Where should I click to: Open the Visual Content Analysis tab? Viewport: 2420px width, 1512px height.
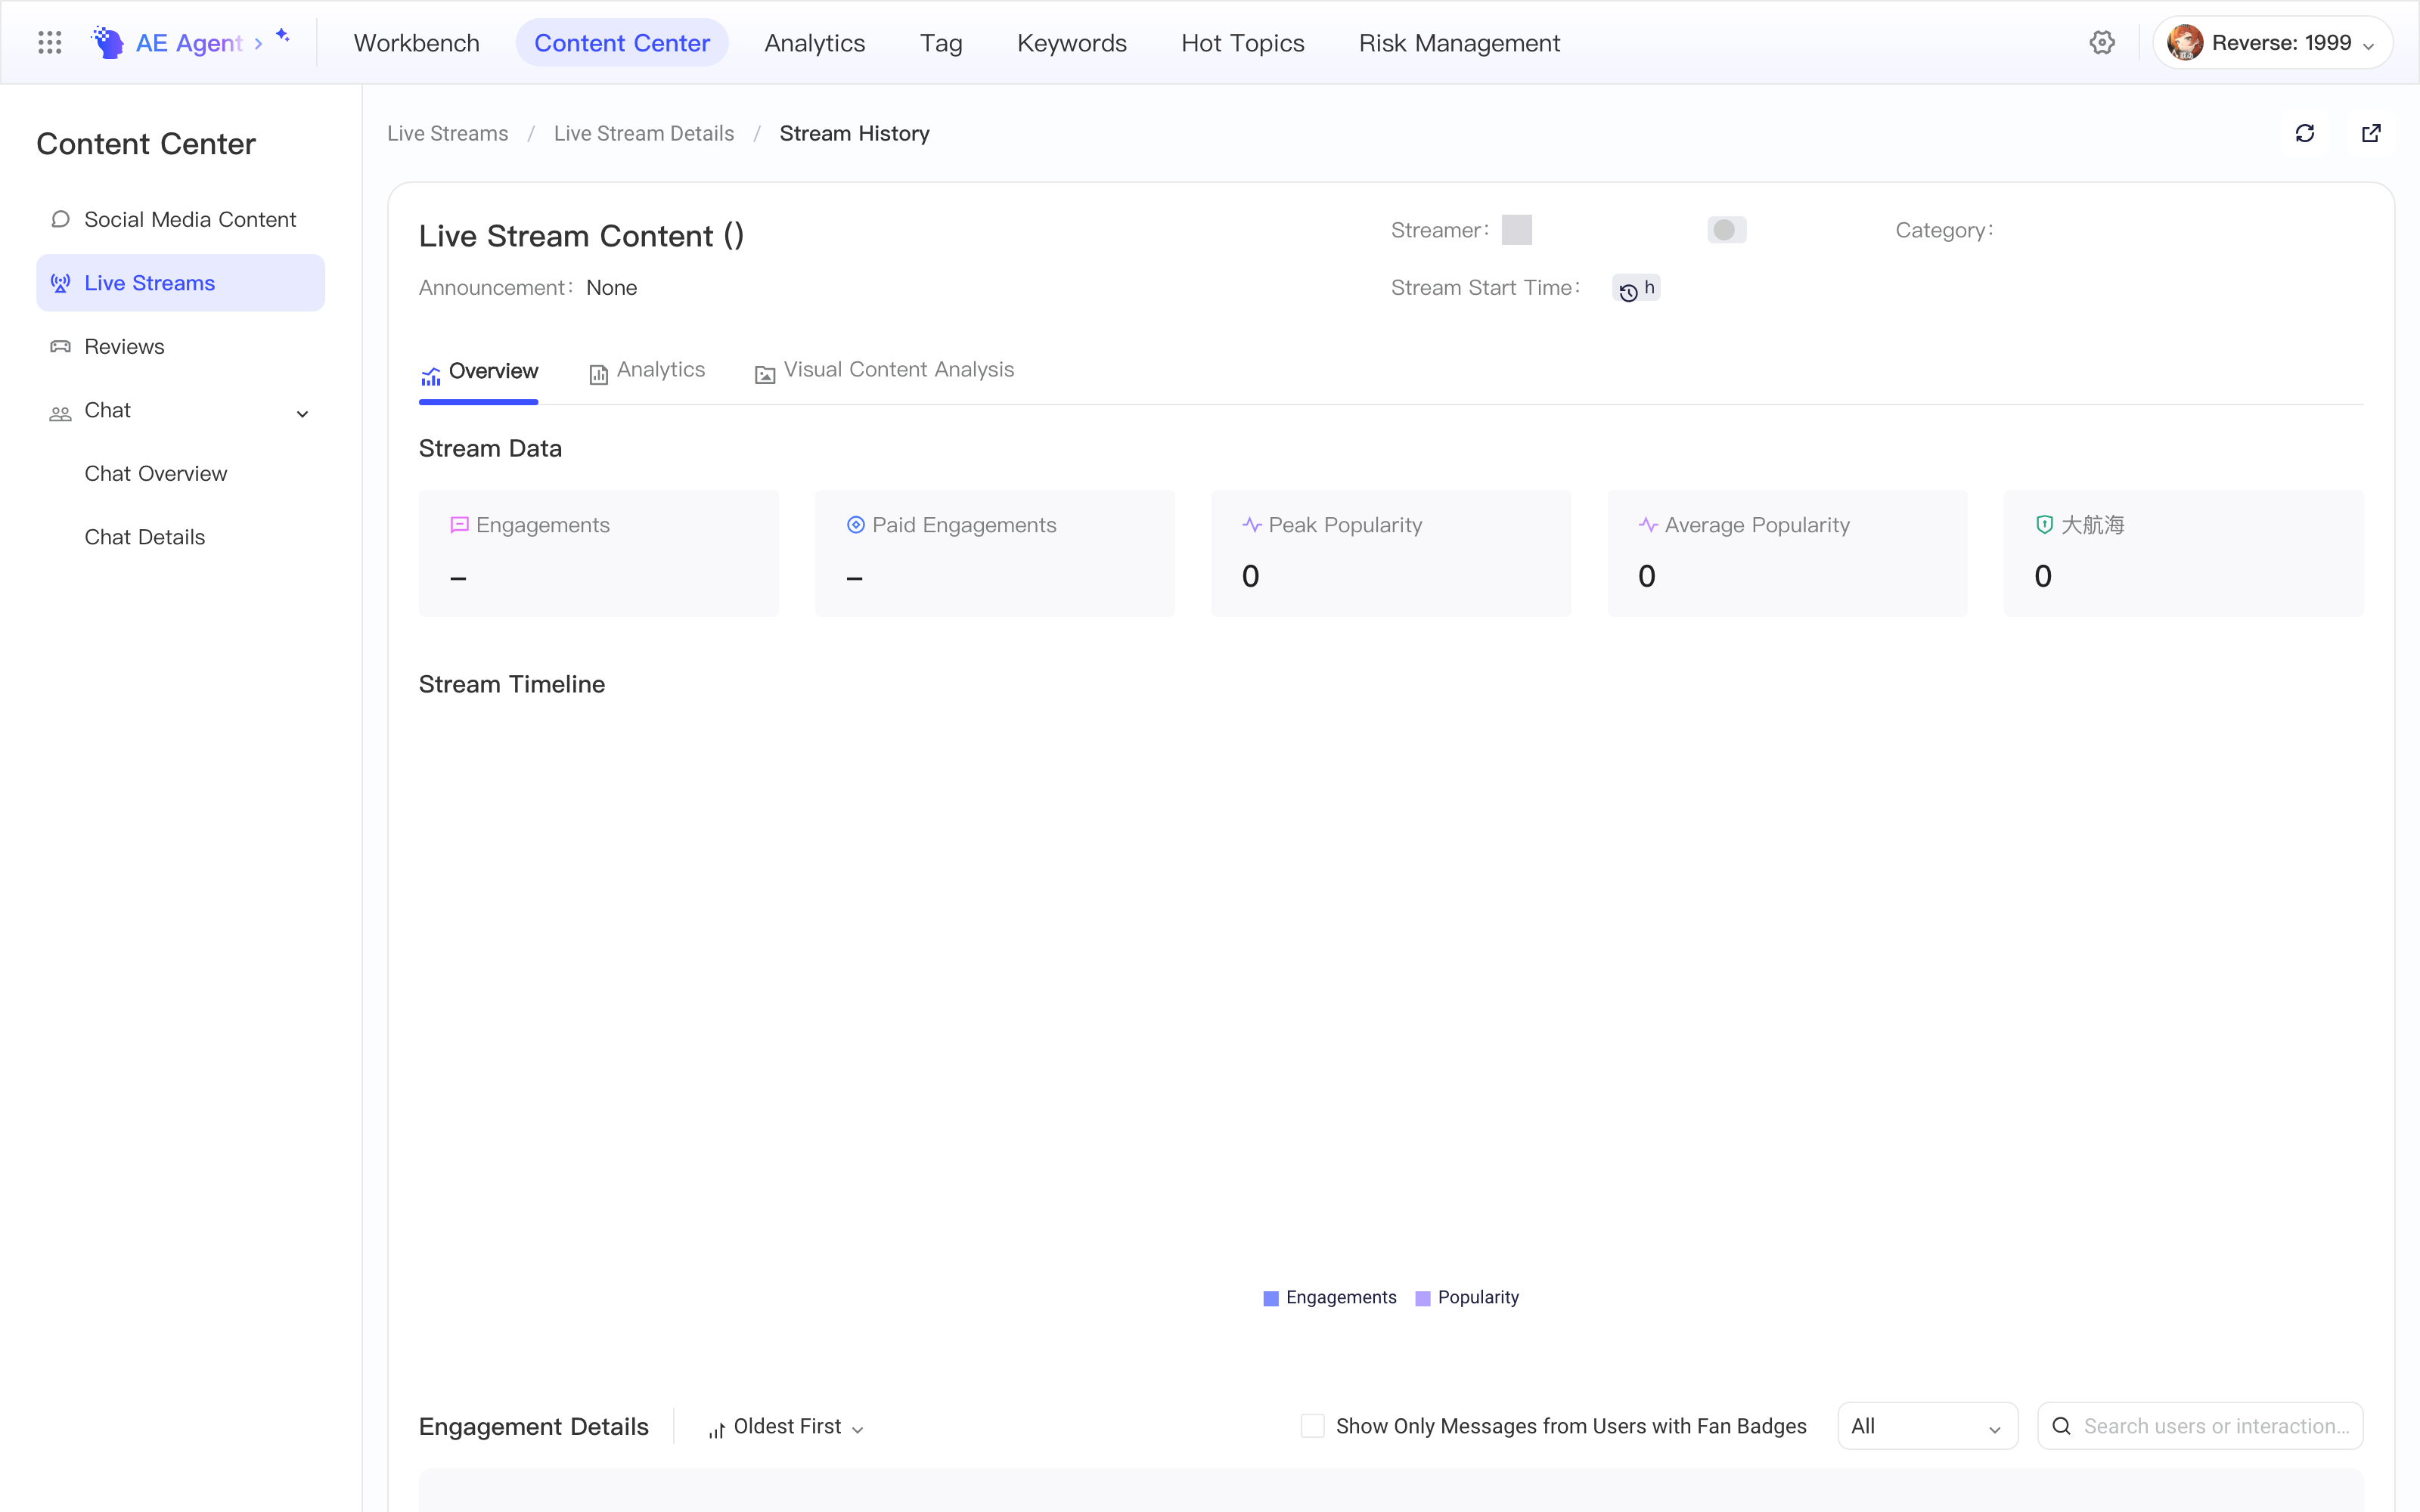pos(884,371)
